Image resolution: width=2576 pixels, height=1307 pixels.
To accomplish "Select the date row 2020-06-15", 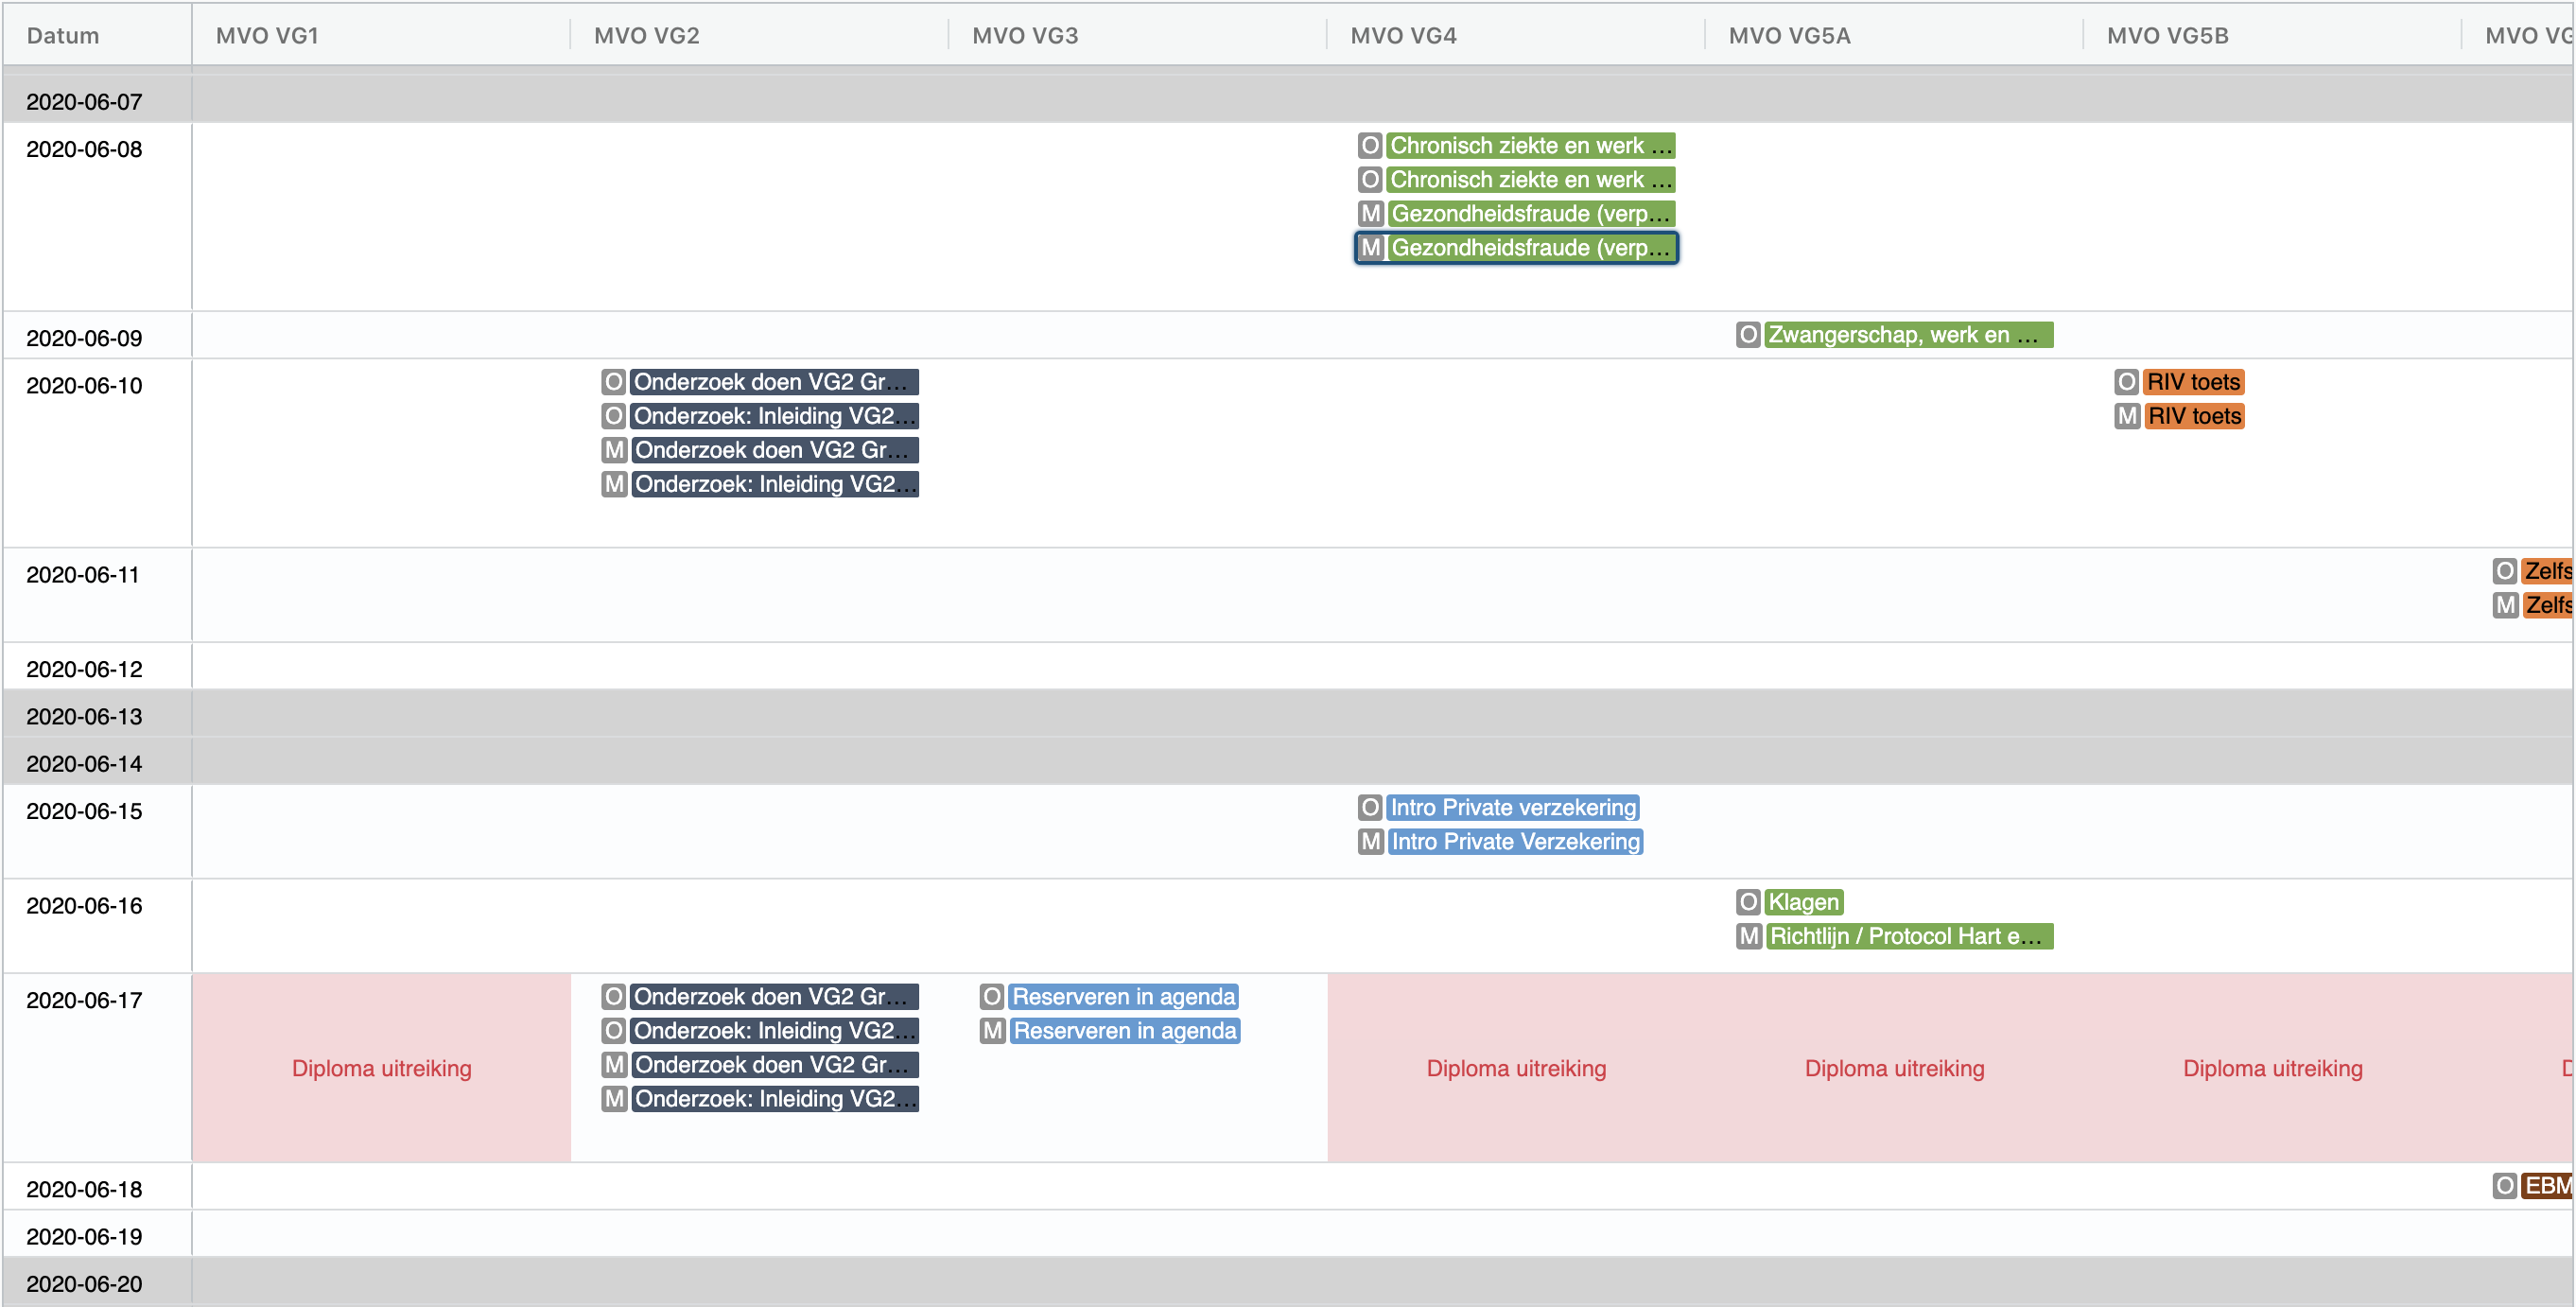I will point(1288,832).
